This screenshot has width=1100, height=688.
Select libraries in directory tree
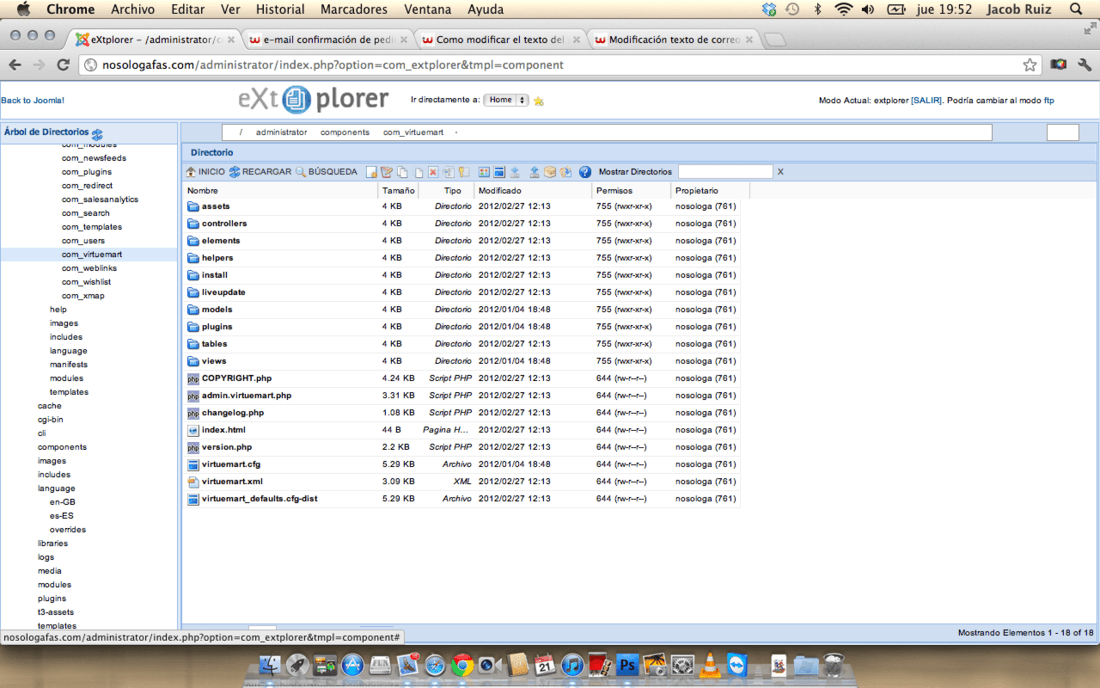(53, 543)
